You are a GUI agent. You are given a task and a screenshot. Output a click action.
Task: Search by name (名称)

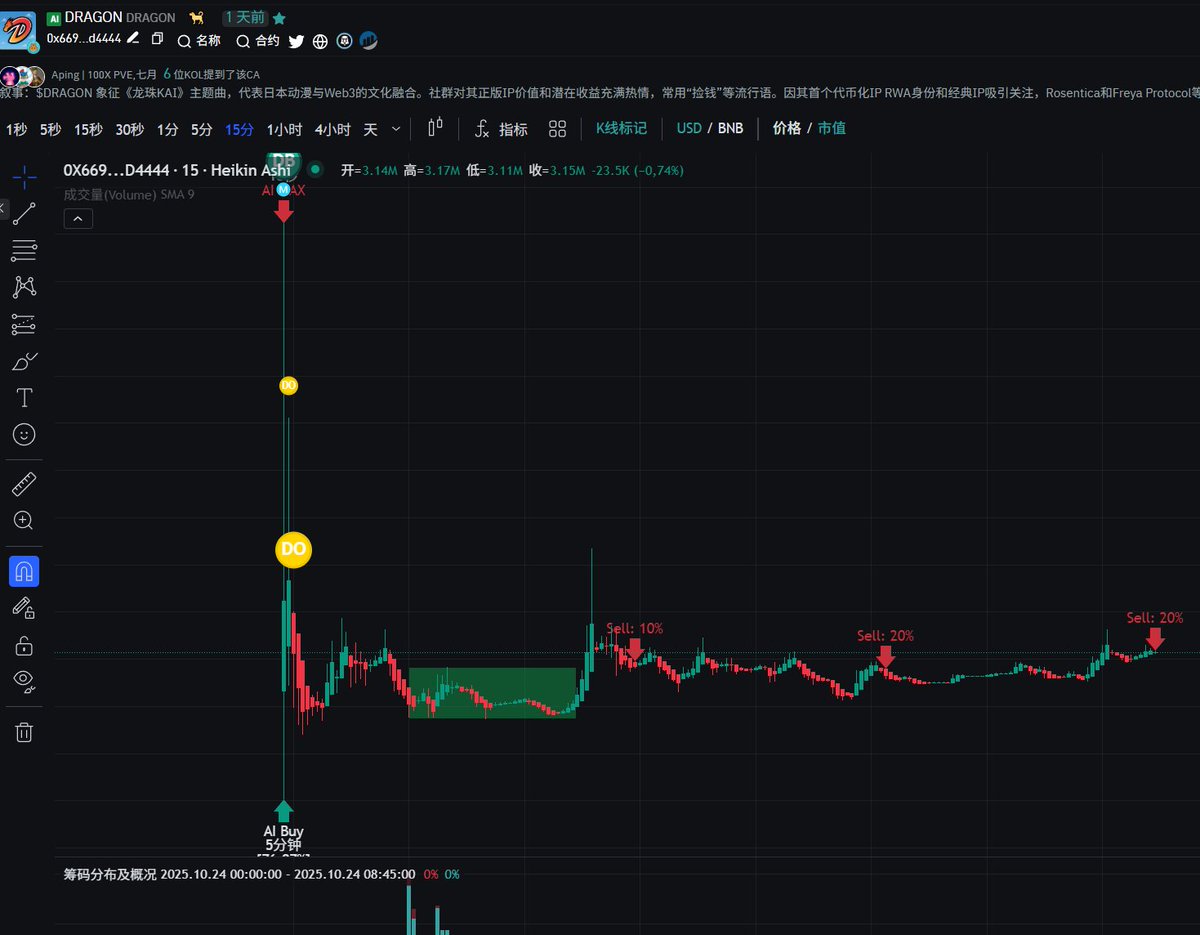[x=199, y=41]
